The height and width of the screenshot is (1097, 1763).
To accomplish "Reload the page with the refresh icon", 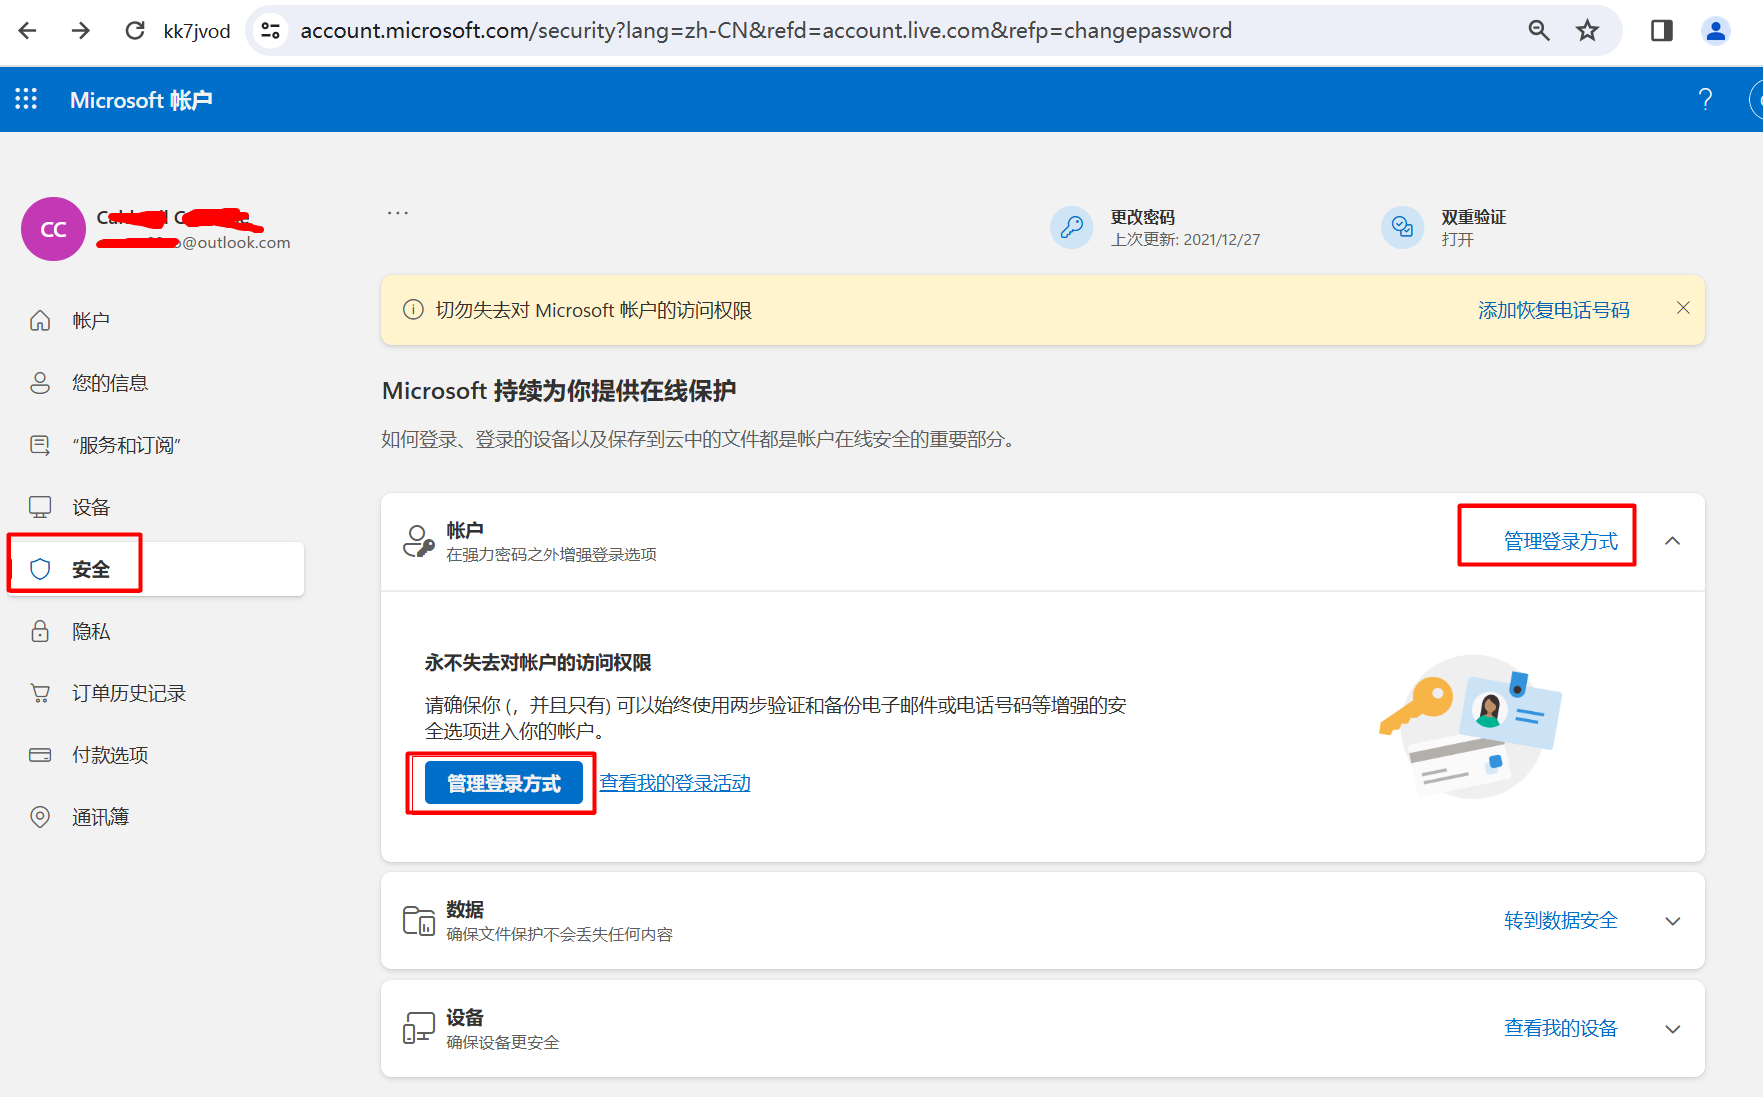I will coord(135,31).
